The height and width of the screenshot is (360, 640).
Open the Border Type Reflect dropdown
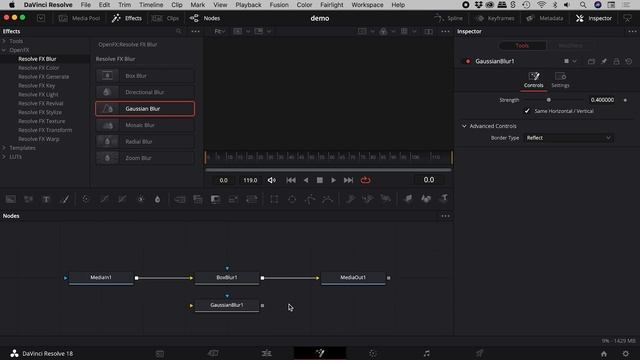tap(569, 138)
